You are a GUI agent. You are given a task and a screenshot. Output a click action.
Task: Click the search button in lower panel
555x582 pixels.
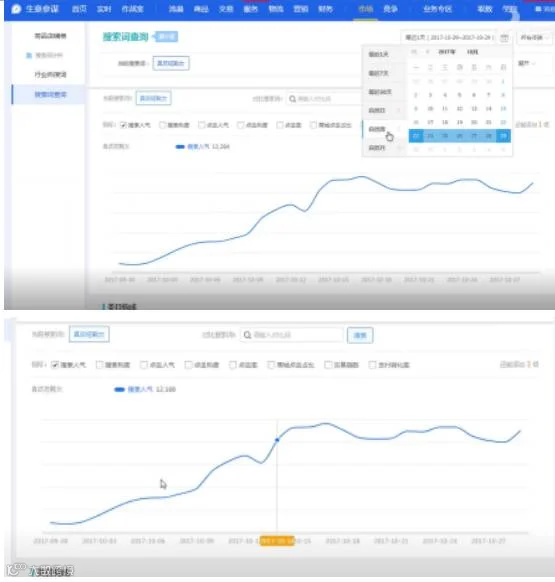(x=360, y=335)
